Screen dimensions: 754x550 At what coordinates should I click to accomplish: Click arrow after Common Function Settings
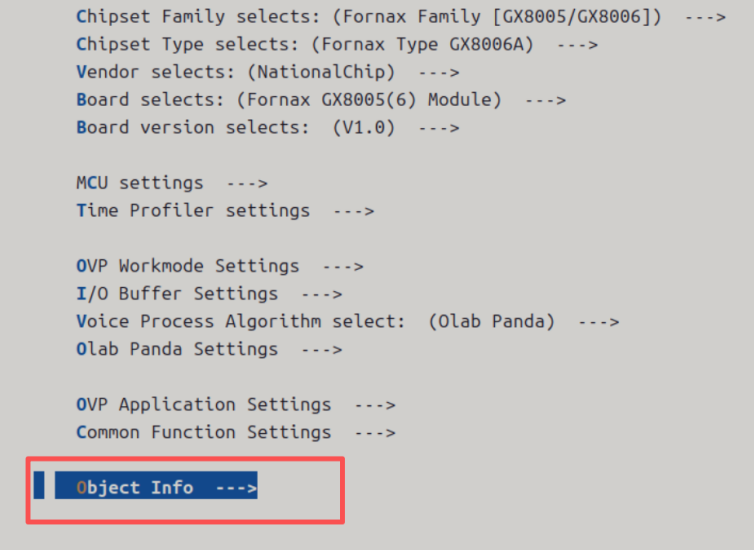(x=375, y=433)
